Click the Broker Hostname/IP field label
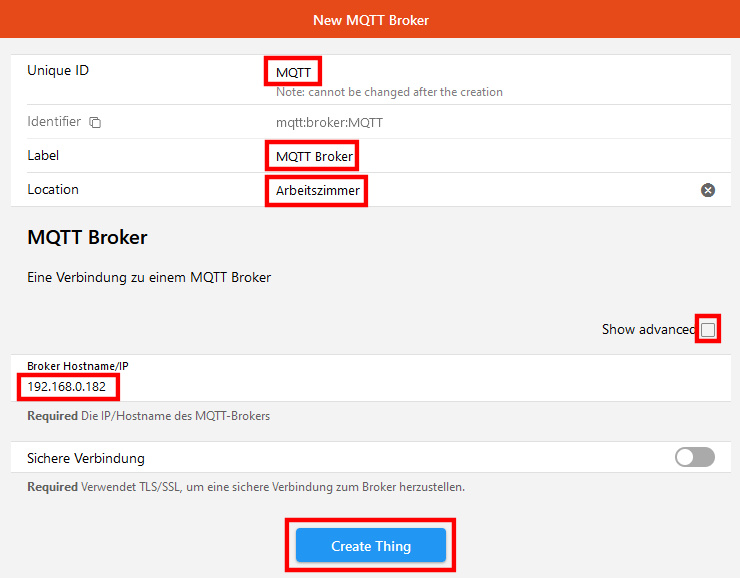The height and width of the screenshot is (578, 740). pos(78,366)
